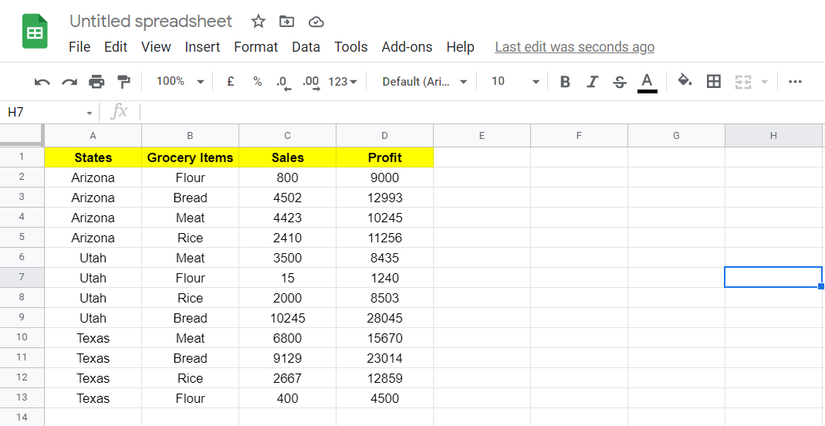Open the Format menu
The height and width of the screenshot is (426, 825).
(256, 47)
